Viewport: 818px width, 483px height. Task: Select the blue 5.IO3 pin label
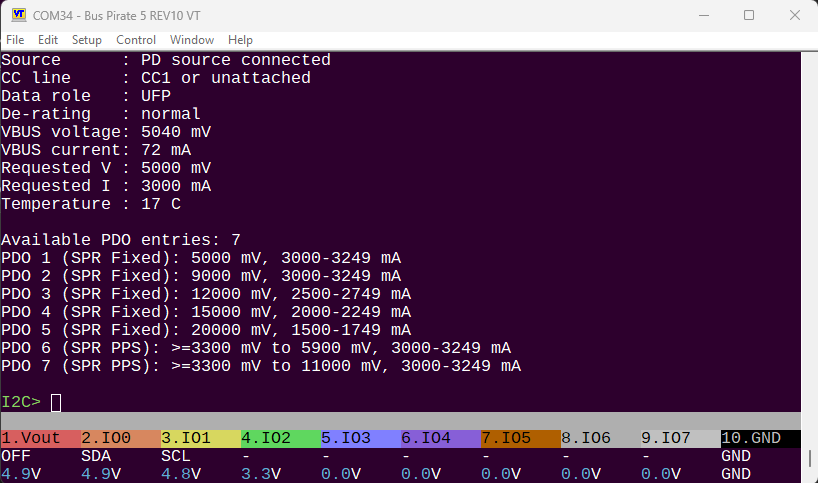pyautogui.click(x=360, y=438)
